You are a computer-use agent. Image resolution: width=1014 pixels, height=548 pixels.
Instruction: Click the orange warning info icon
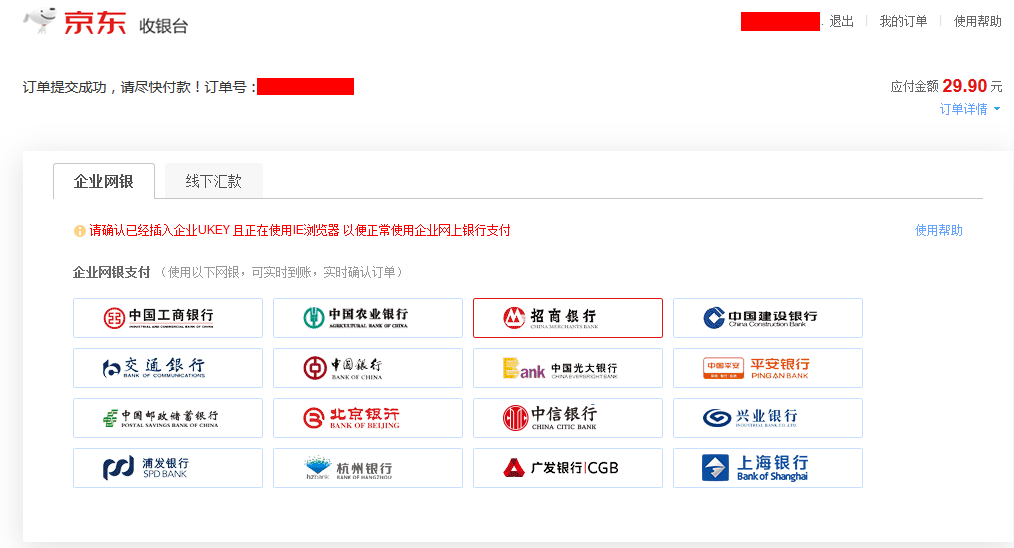tap(80, 231)
